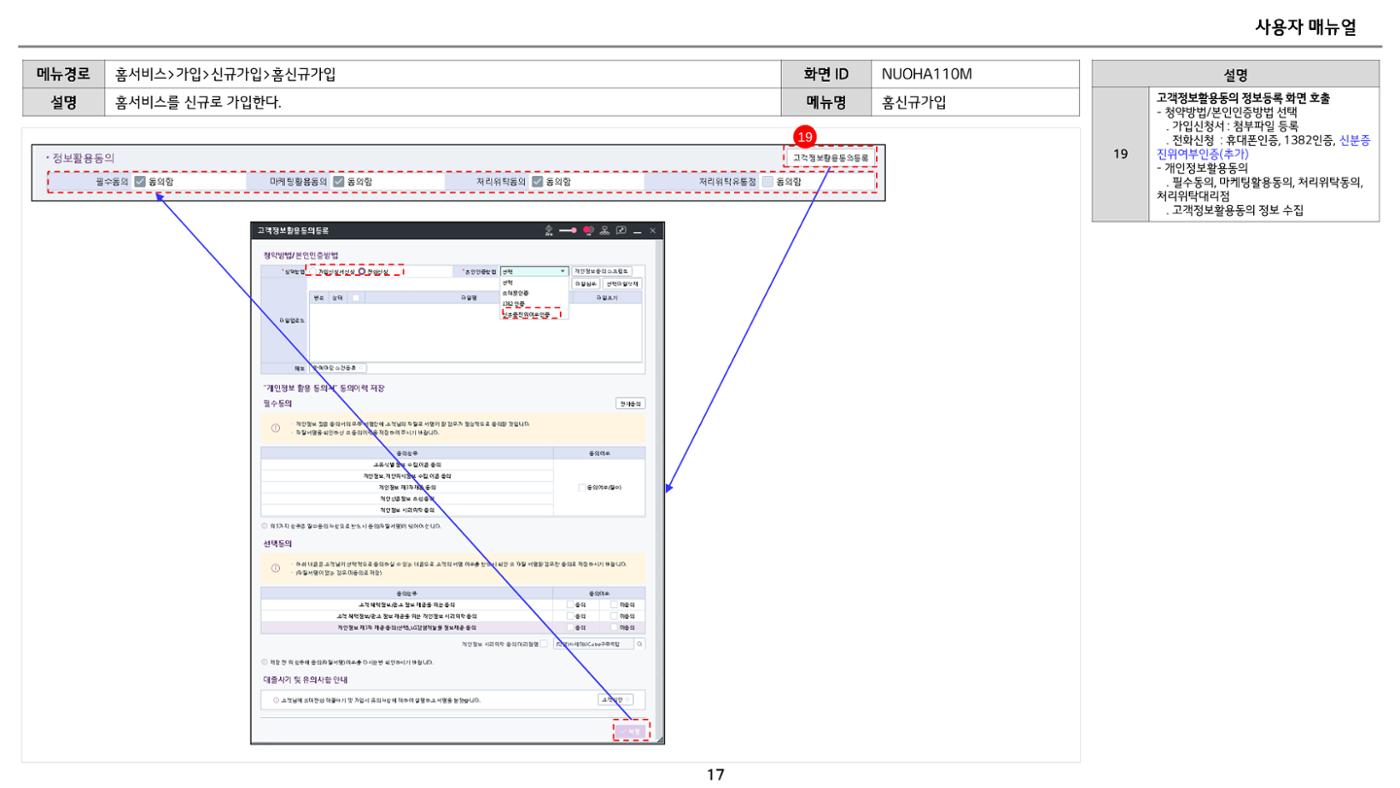Toggle 처리위탁유통점 동의함 checkbox
Viewport: 1400px width, 788px height.
click(x=768, y=181)
